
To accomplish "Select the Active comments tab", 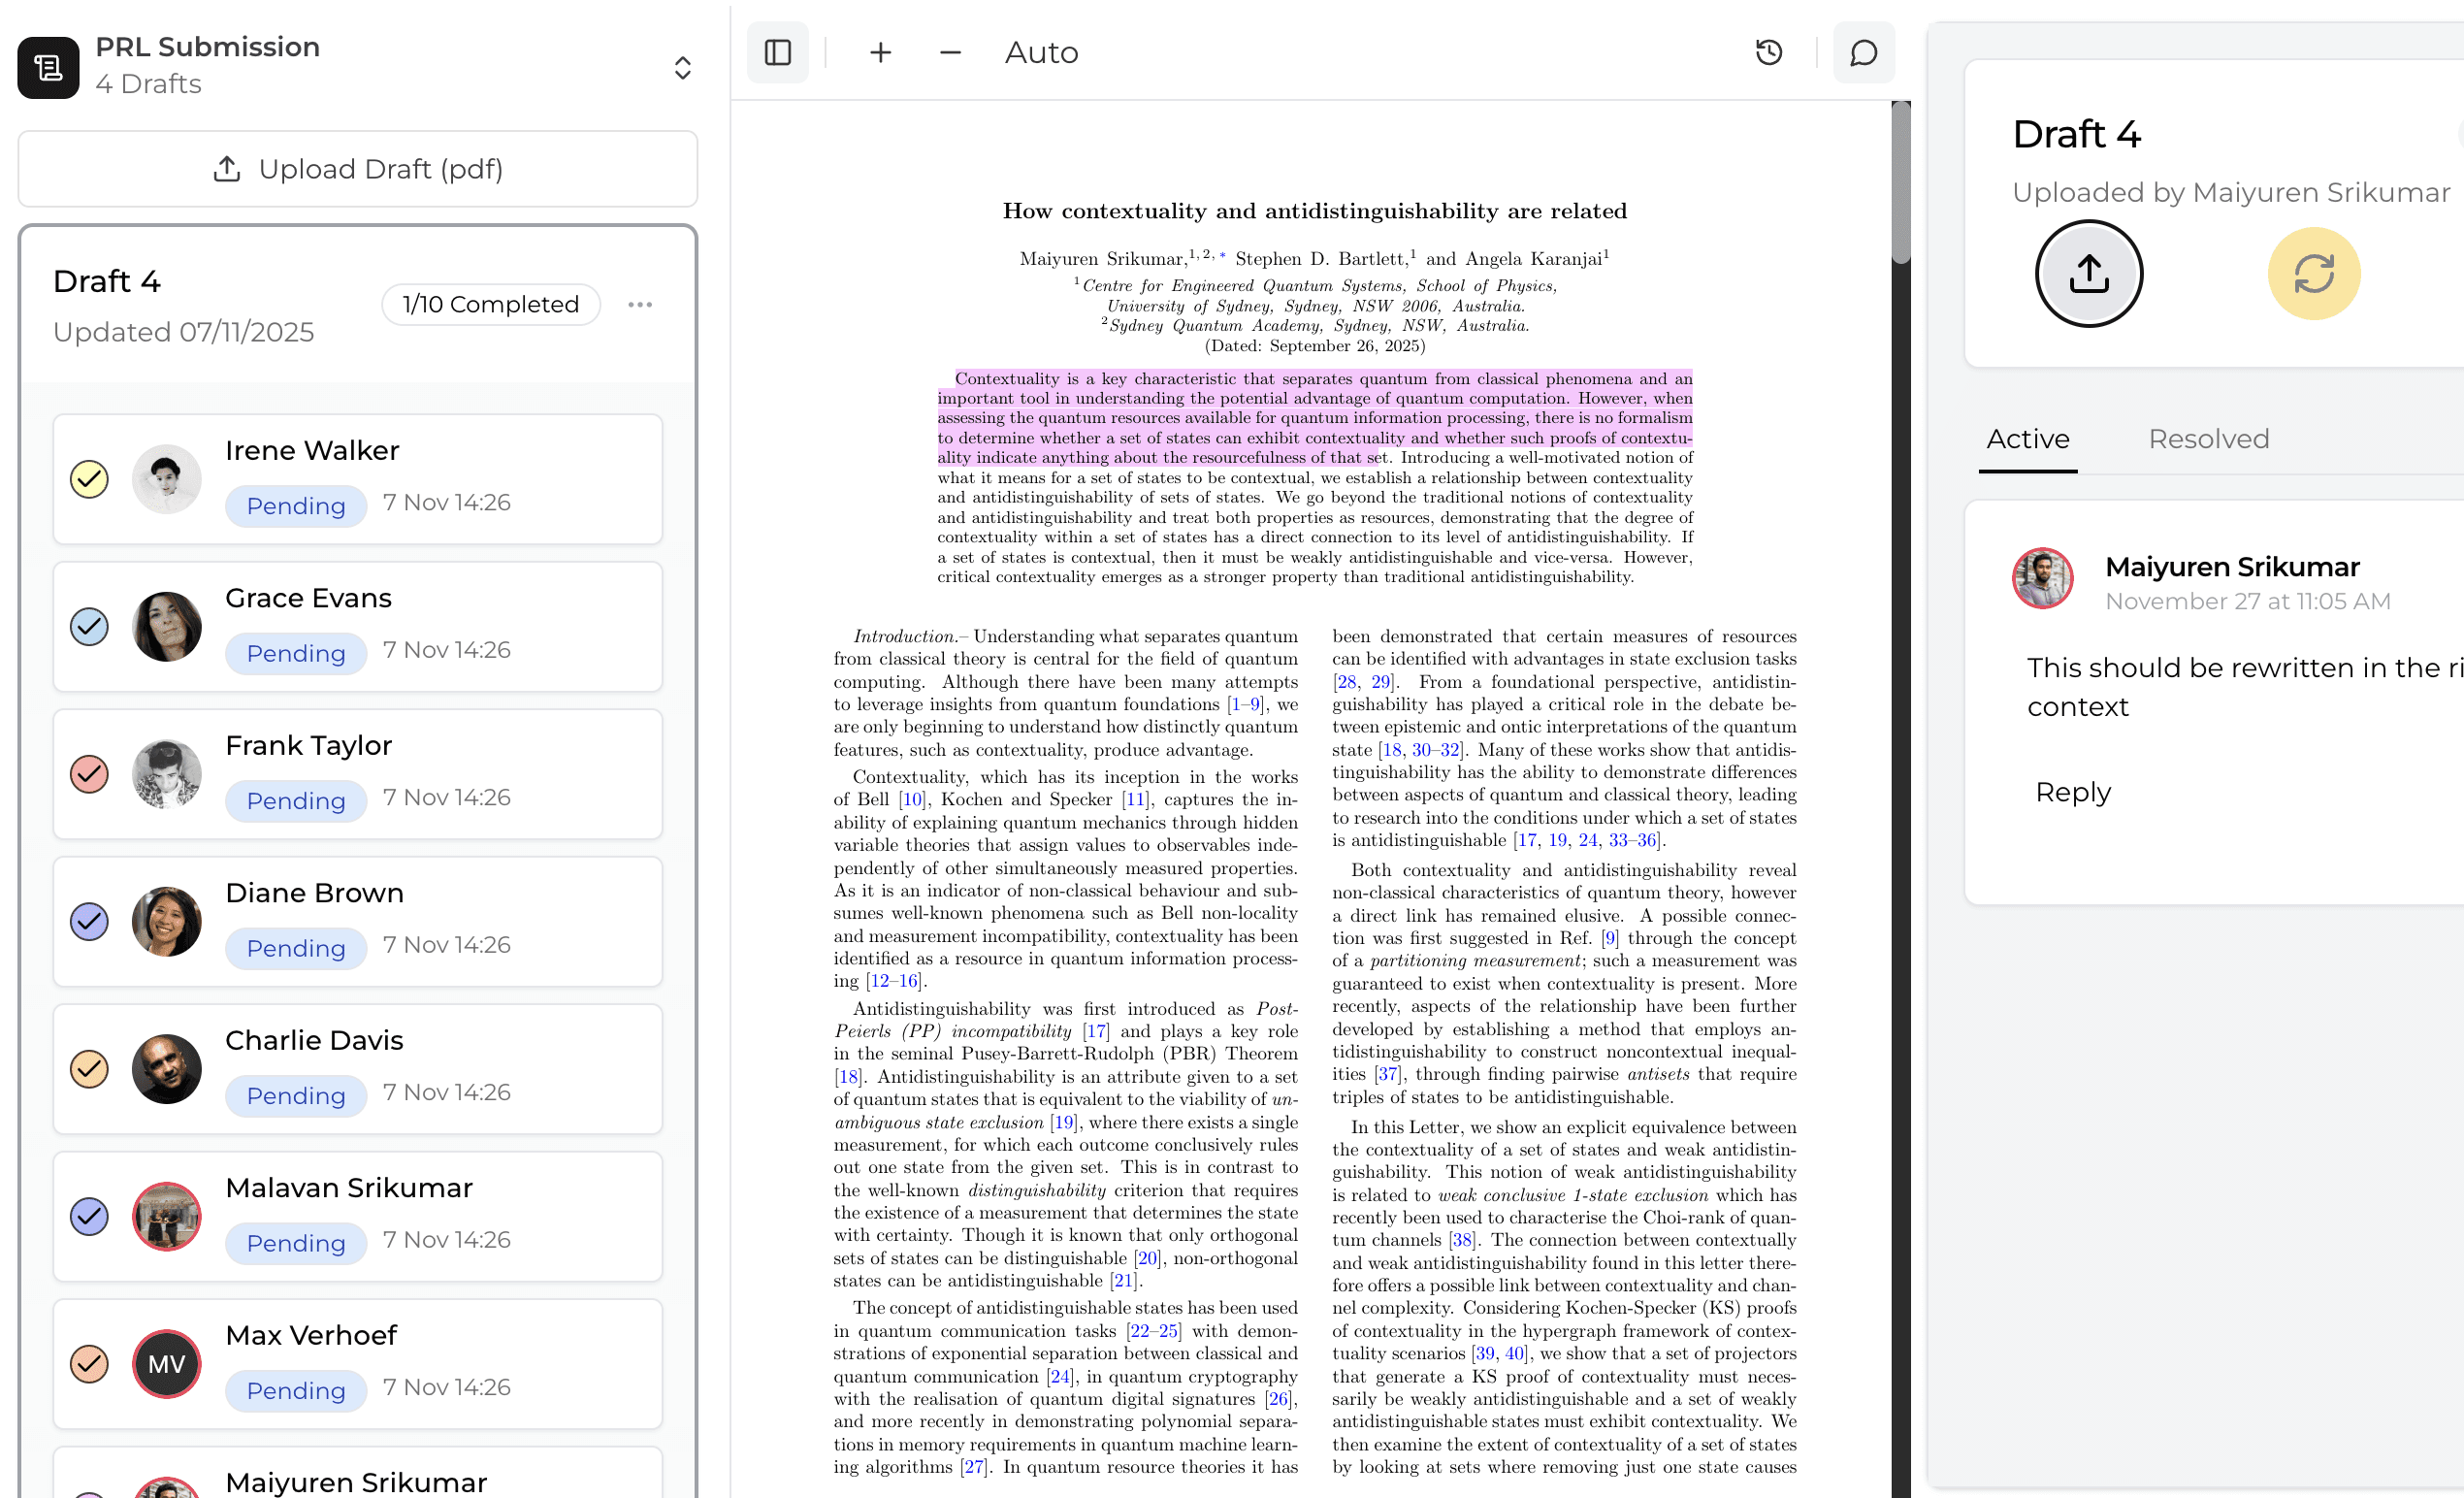I will click(x=2027, y=439).
